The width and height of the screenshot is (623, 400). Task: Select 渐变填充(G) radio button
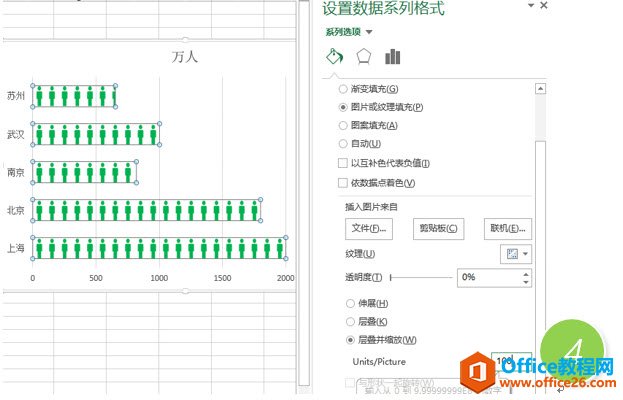(x=343, y=89)
